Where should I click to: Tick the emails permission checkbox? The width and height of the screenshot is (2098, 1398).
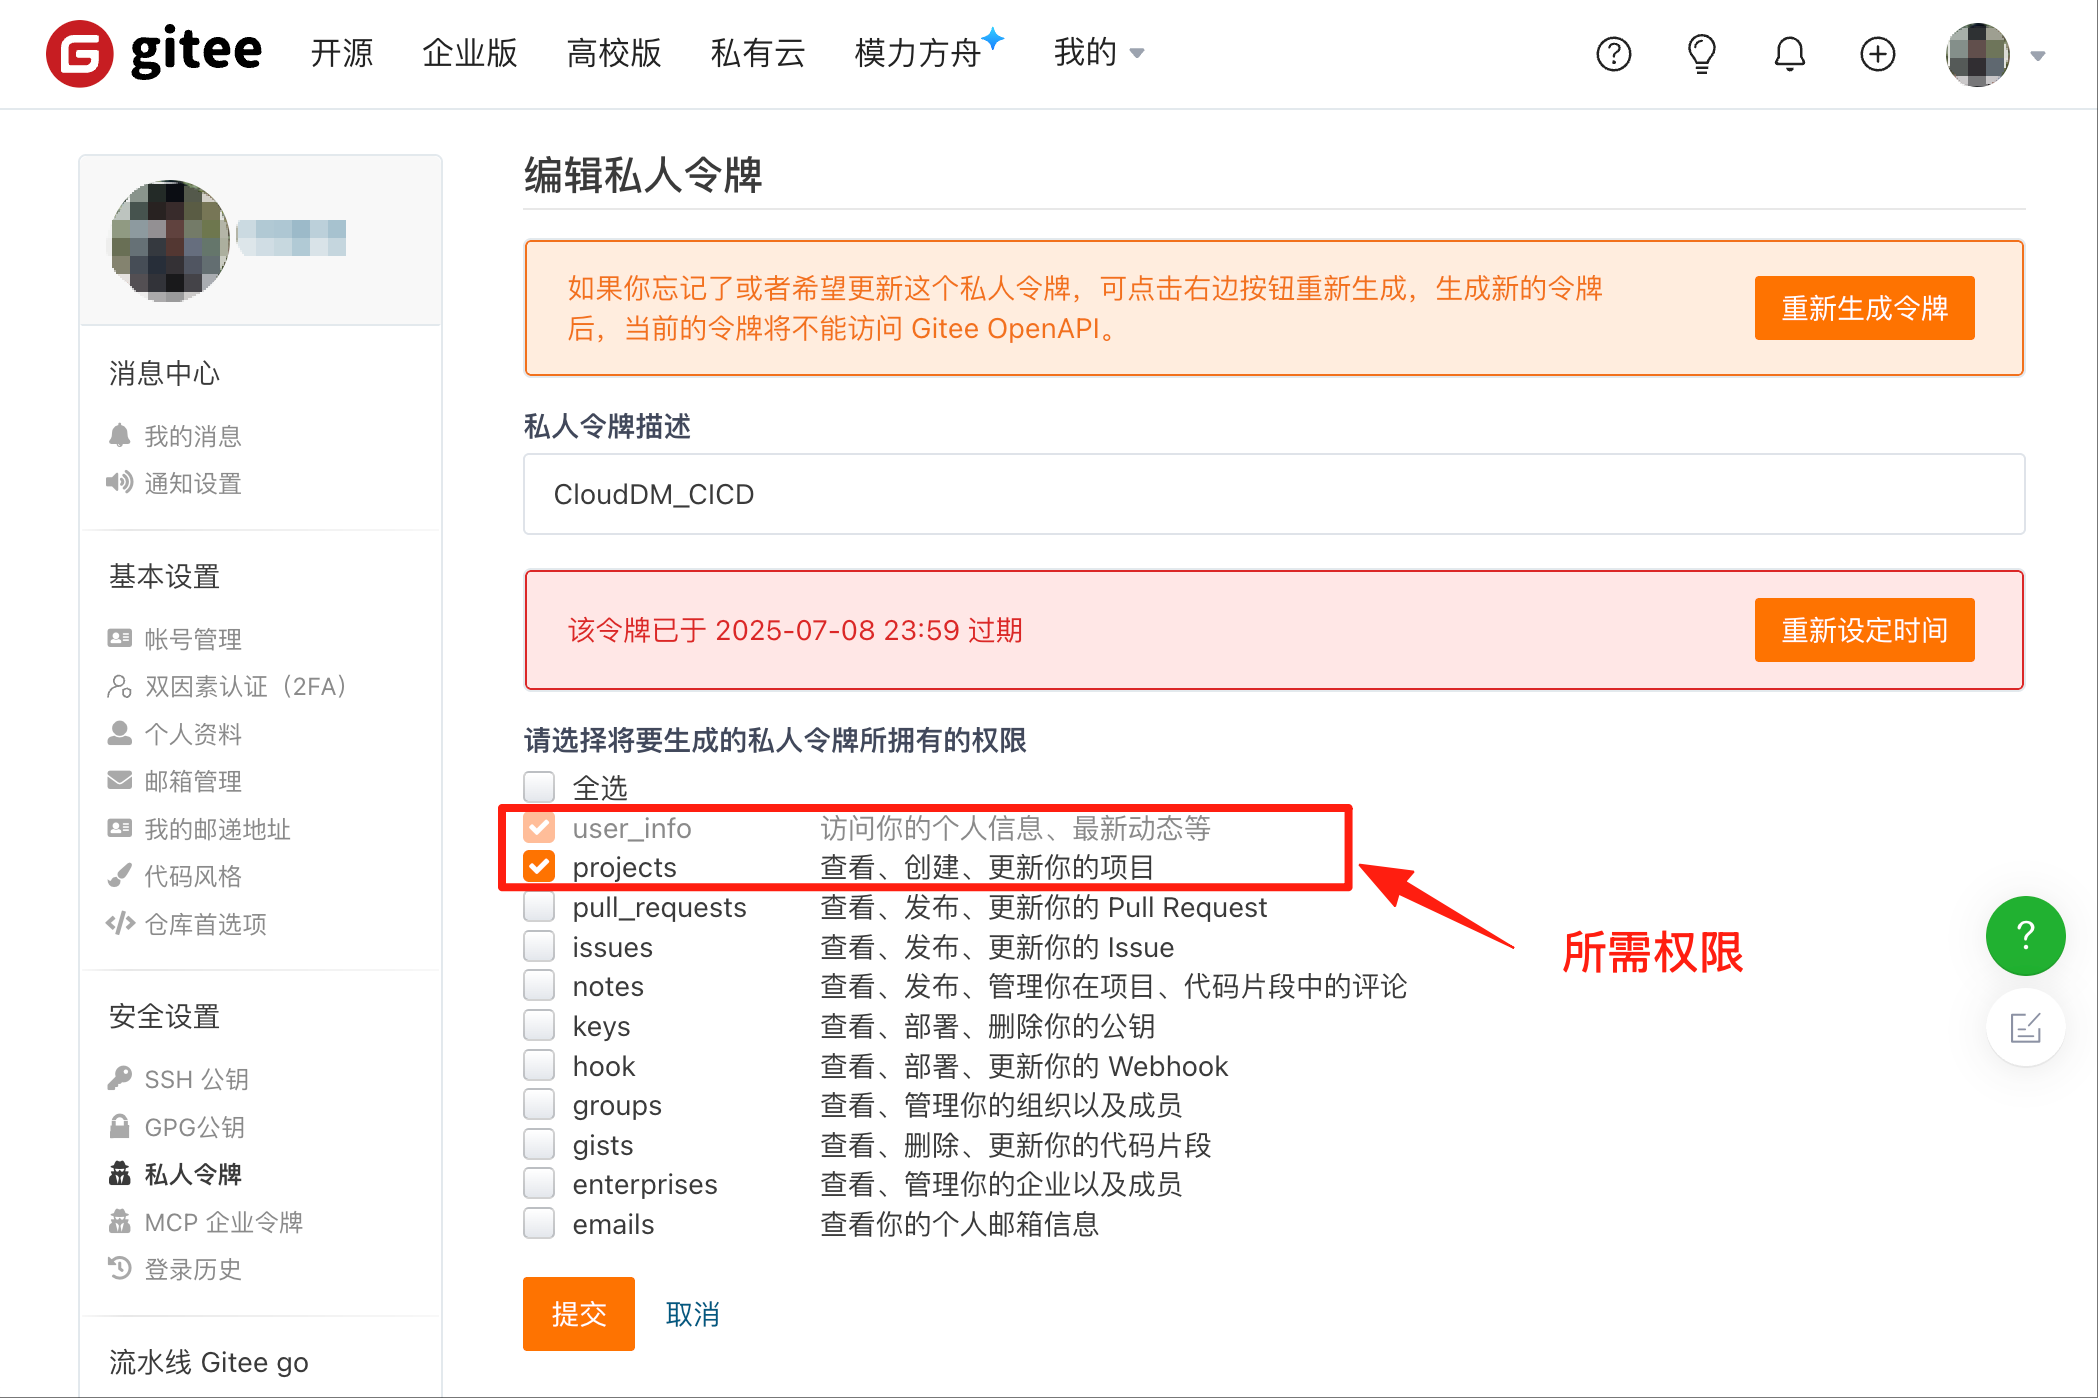click(539, 1223)
